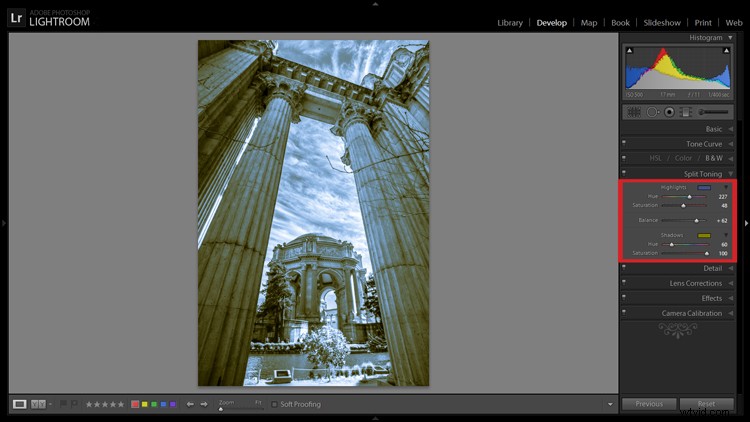This screenshot has width=750, height=422.
Task: Apply the red color label
Action: pyautogui.click(x=135, y=404)
